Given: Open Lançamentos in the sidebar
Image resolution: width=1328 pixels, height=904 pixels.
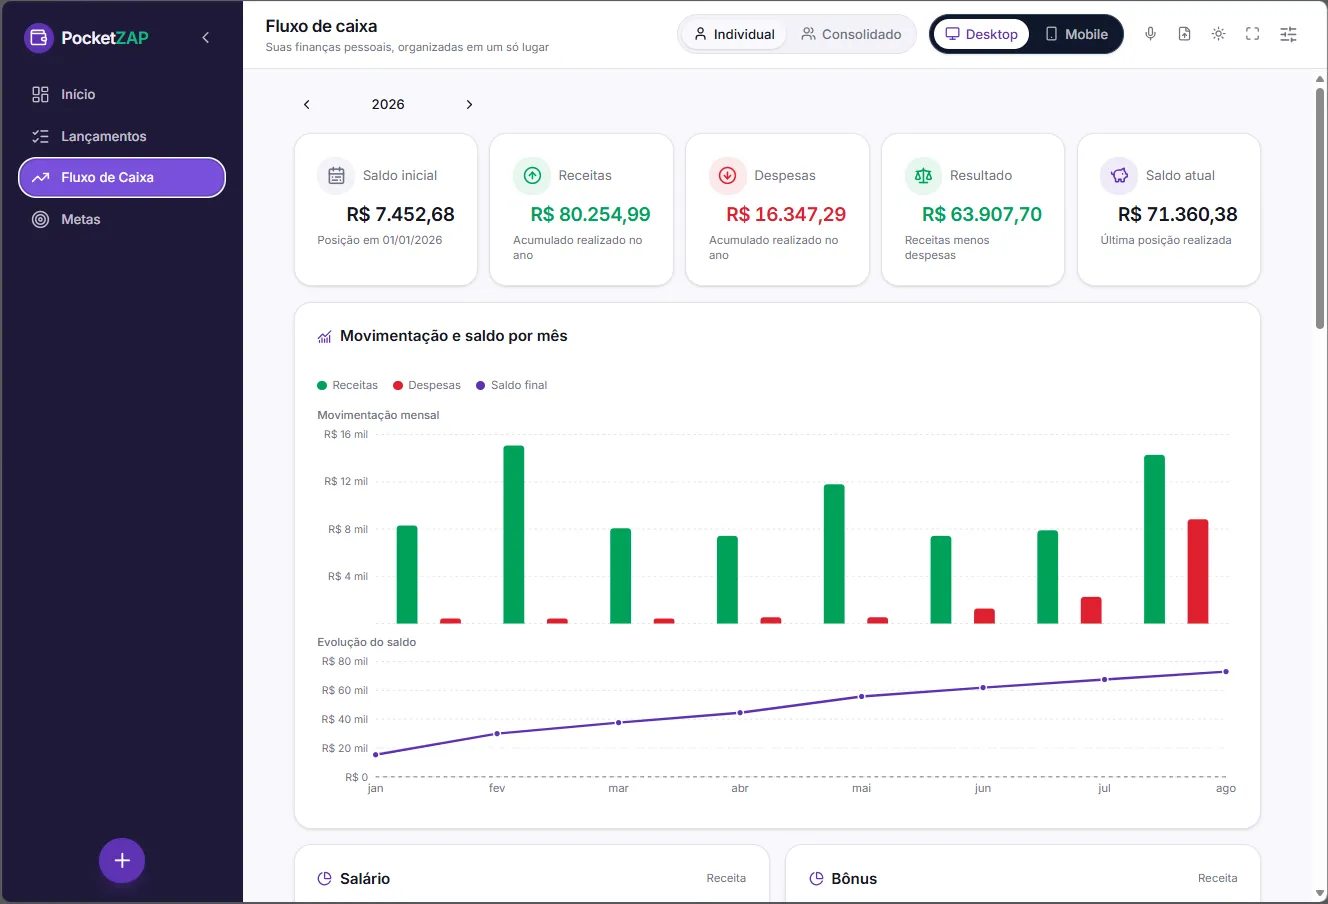Looking at the screenshot, I should pyautogui.click(x=122, y=136).
